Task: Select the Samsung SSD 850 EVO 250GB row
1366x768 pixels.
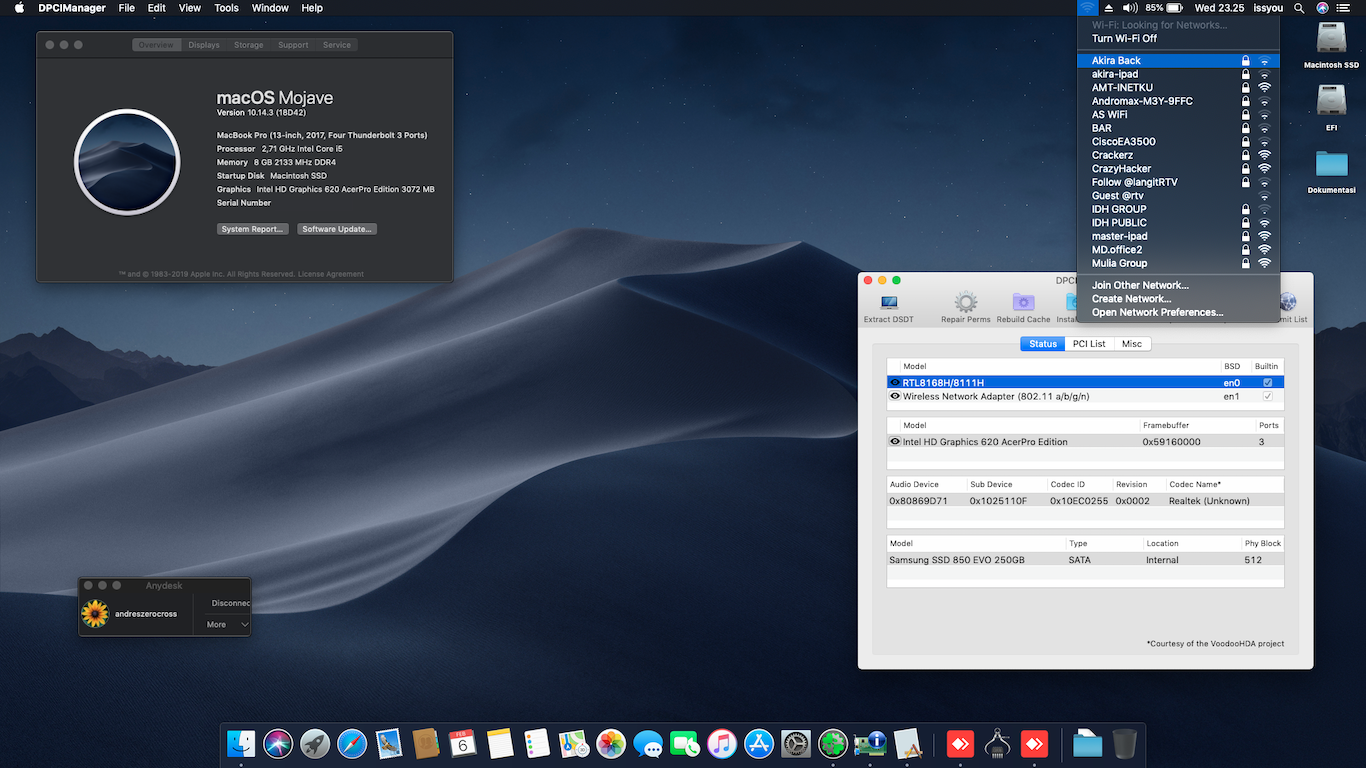Action: click(x=1085, y=560)
